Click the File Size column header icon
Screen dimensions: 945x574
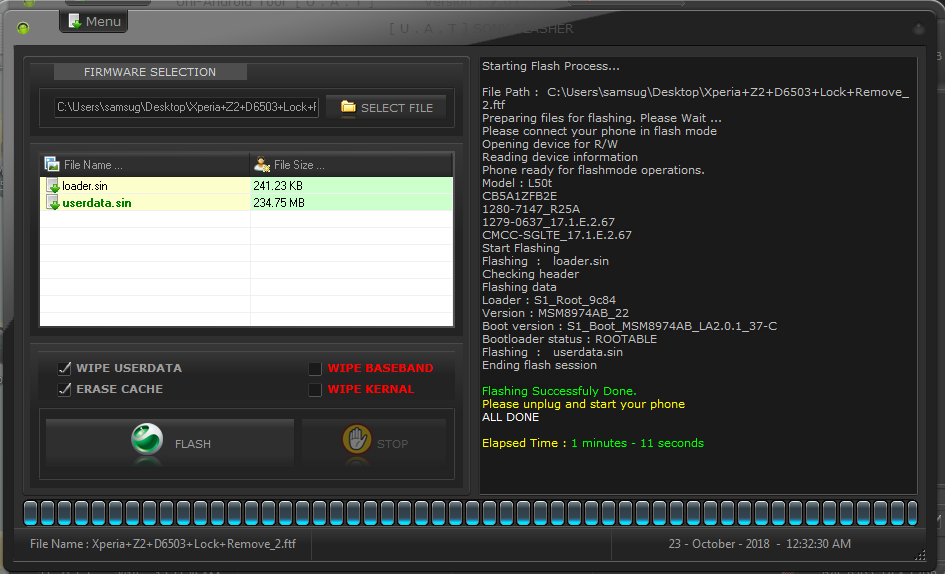click(x=262, y=164)
